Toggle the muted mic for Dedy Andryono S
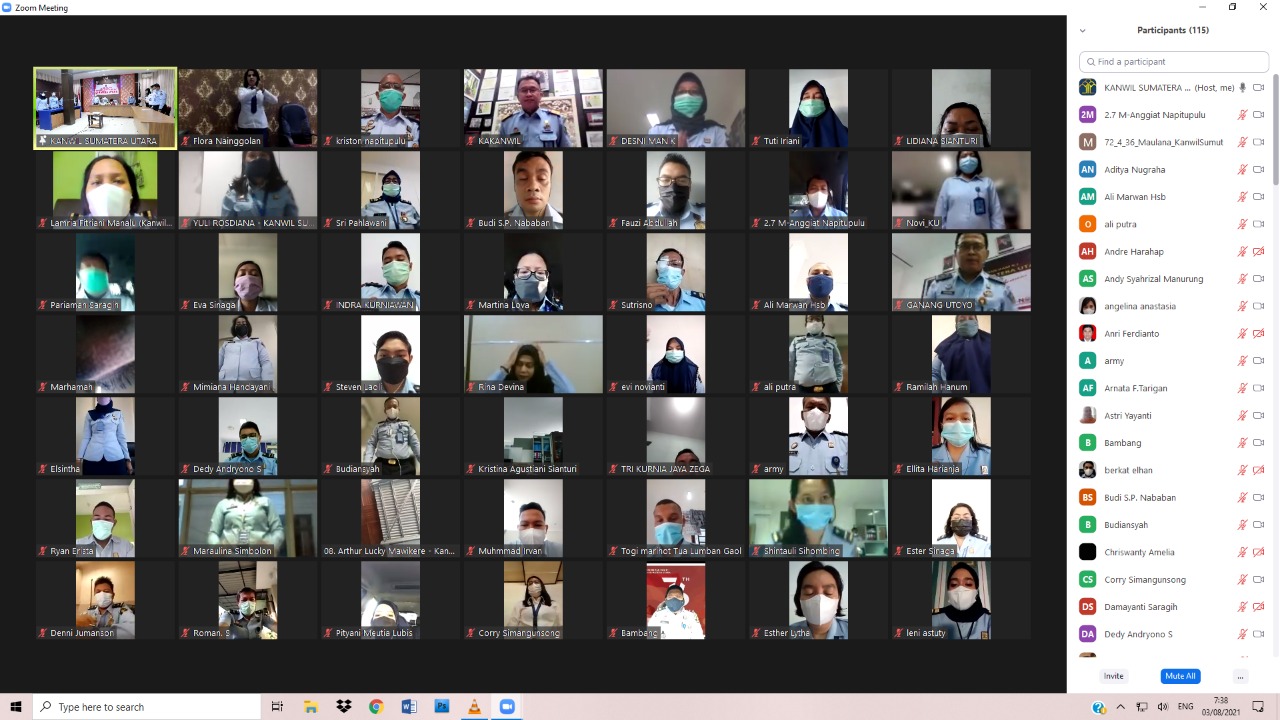Image resolution: width=1280 pixels, height=720 pixels. click(x=1242, y=634)
